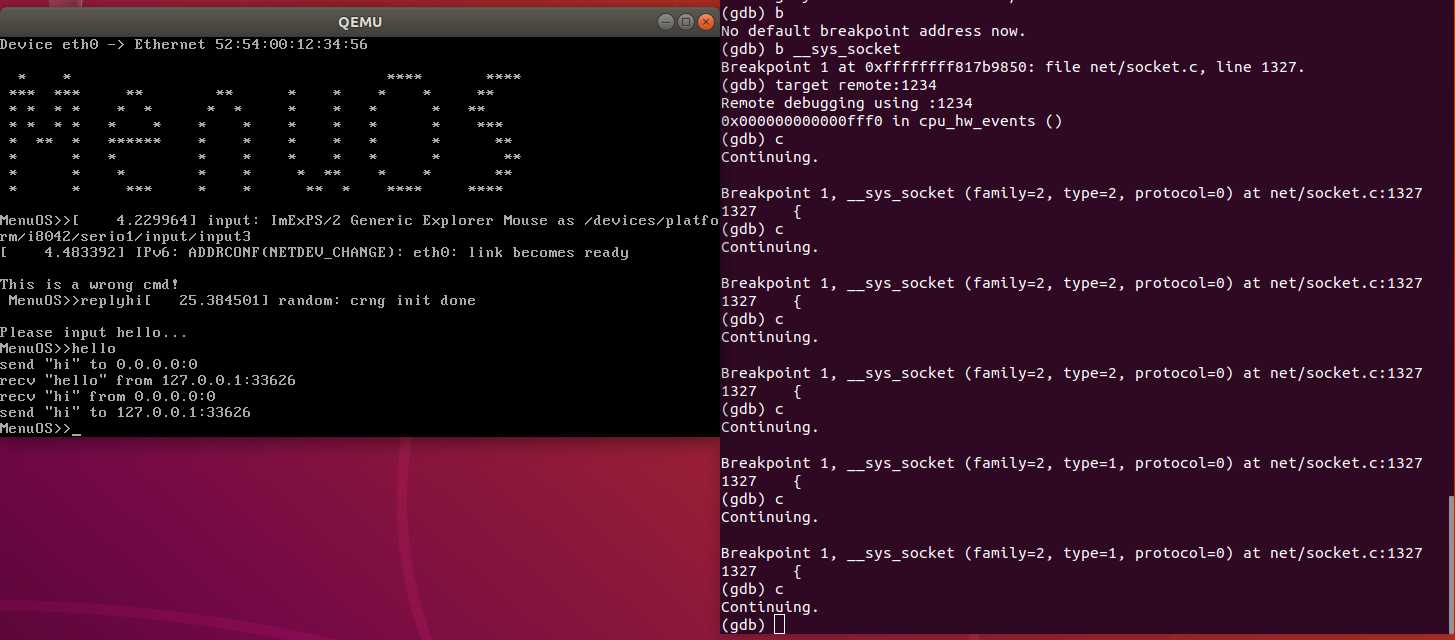Click "0x000000000000fff0 in cpu_hw_events ()" line
Viewport: 1455px width, 640px height.
pos(892,121)
